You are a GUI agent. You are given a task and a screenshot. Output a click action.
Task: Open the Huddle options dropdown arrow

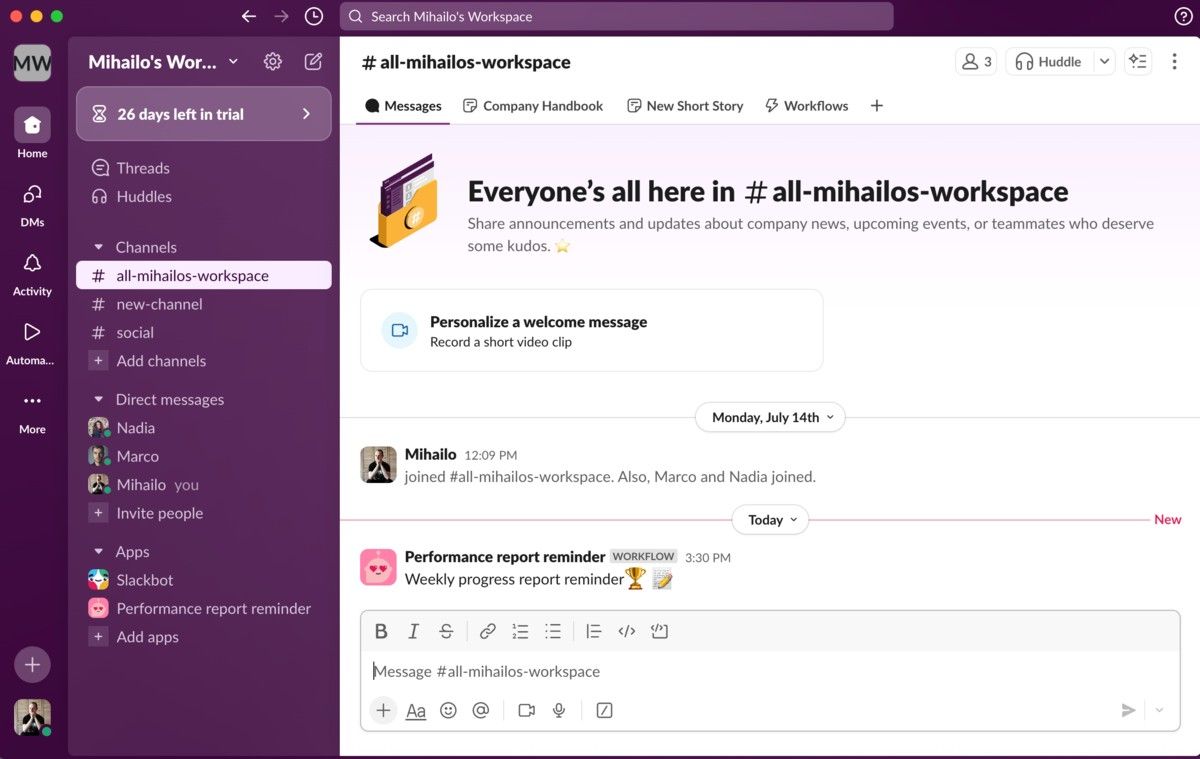click(1104, 61)
